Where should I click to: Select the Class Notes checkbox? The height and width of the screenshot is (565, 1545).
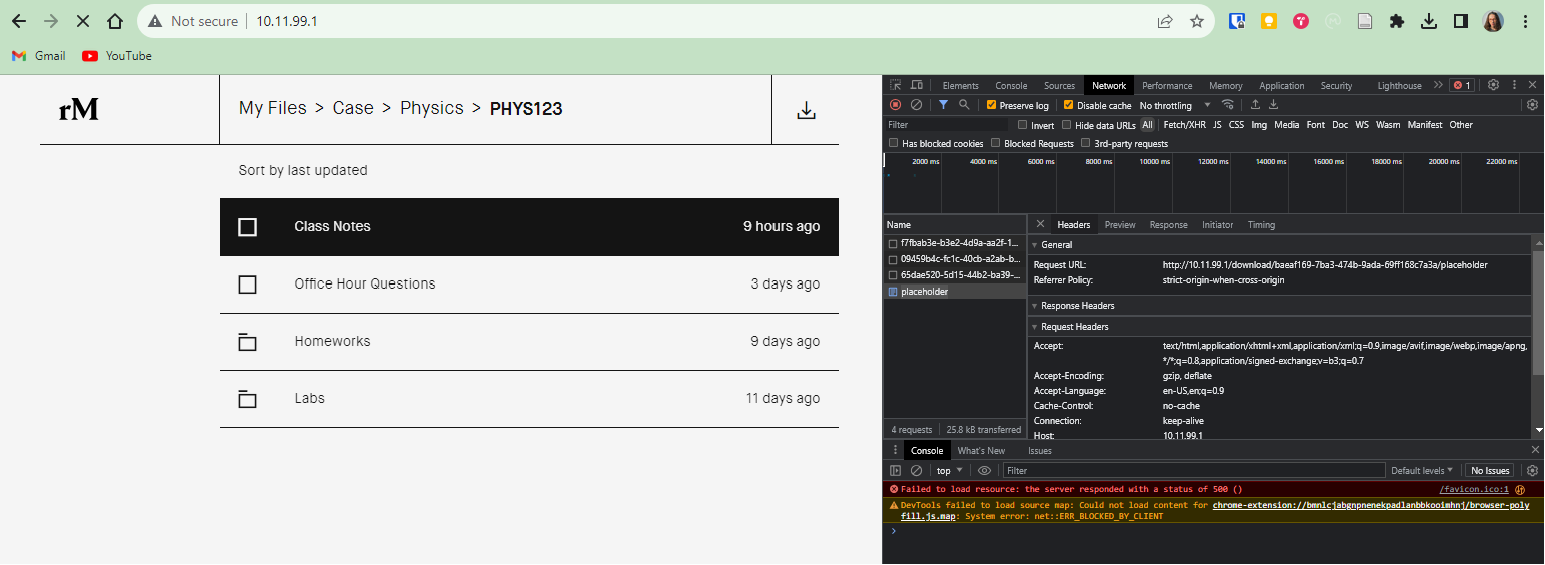[248, 227]
